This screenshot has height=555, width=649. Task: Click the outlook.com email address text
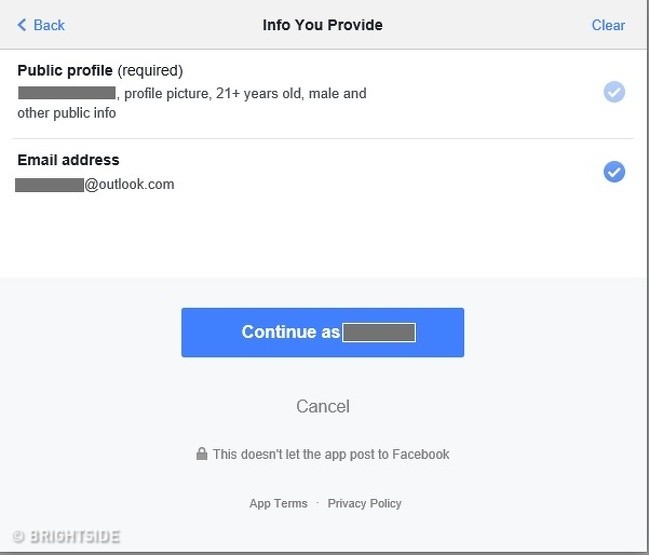pyautogui.click(x=129, y=184)
